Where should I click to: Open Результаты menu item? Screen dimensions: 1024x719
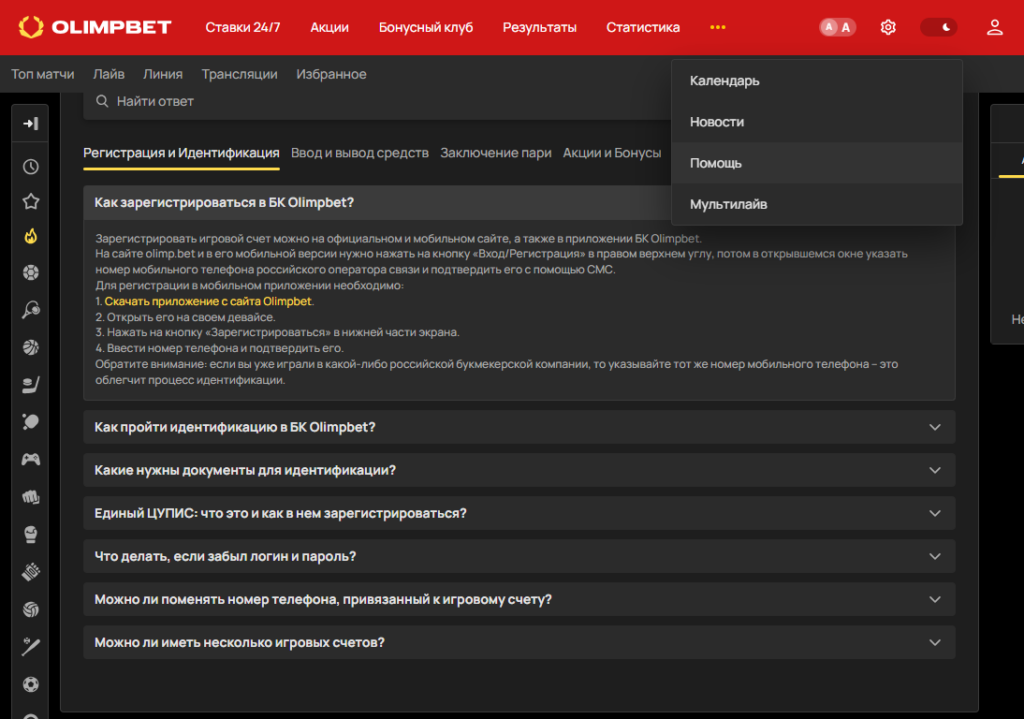pyautogui.click(x=539, y=27)
